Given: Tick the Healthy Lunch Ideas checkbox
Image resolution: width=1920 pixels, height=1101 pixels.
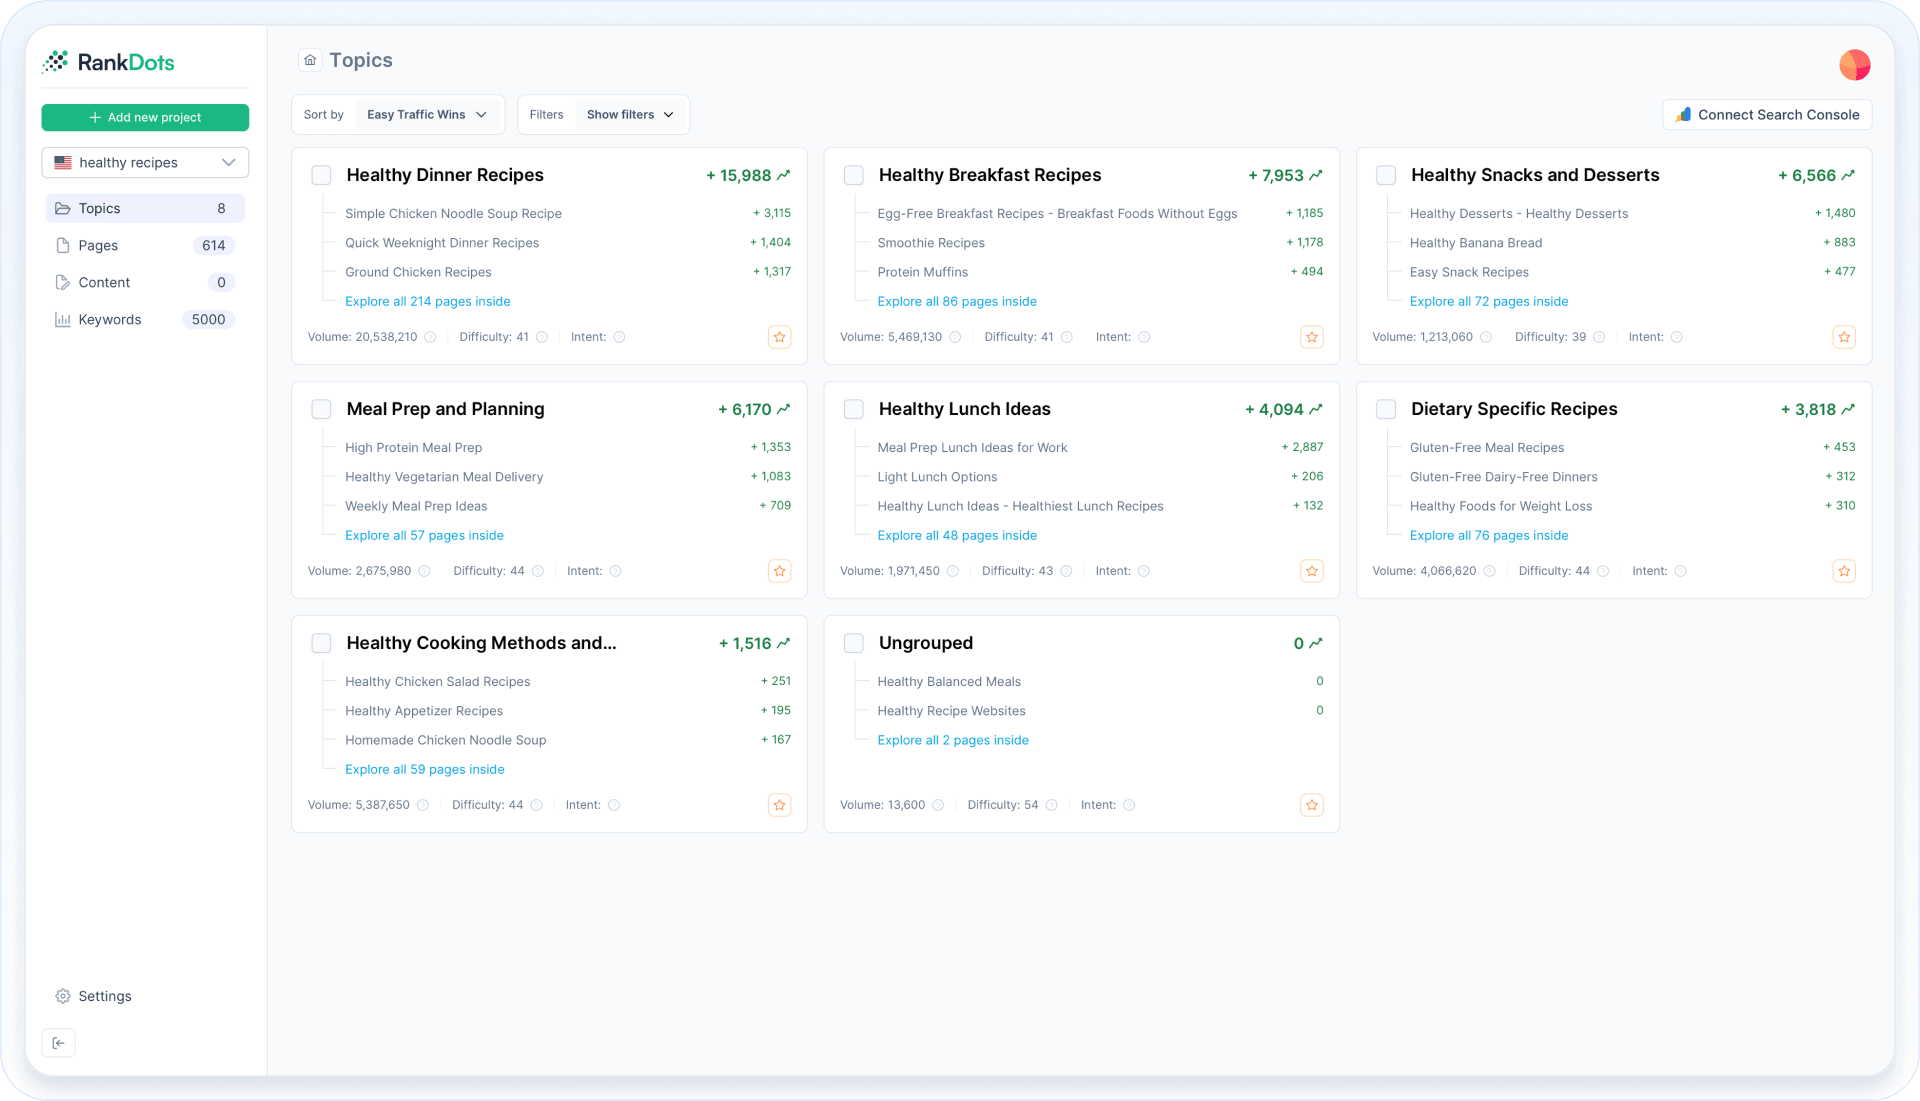Looking at the screenshot, I should tap(853, 409).
